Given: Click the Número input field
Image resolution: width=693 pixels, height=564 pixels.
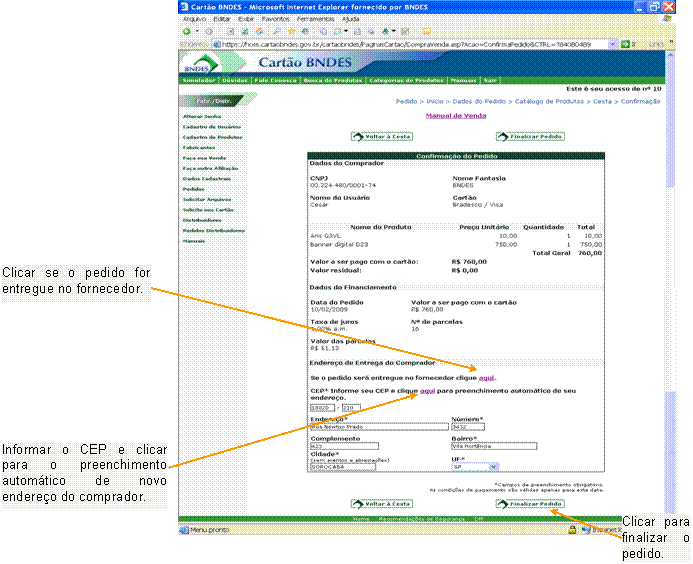Looking at the screenshot, I should [x=468, y=427].
